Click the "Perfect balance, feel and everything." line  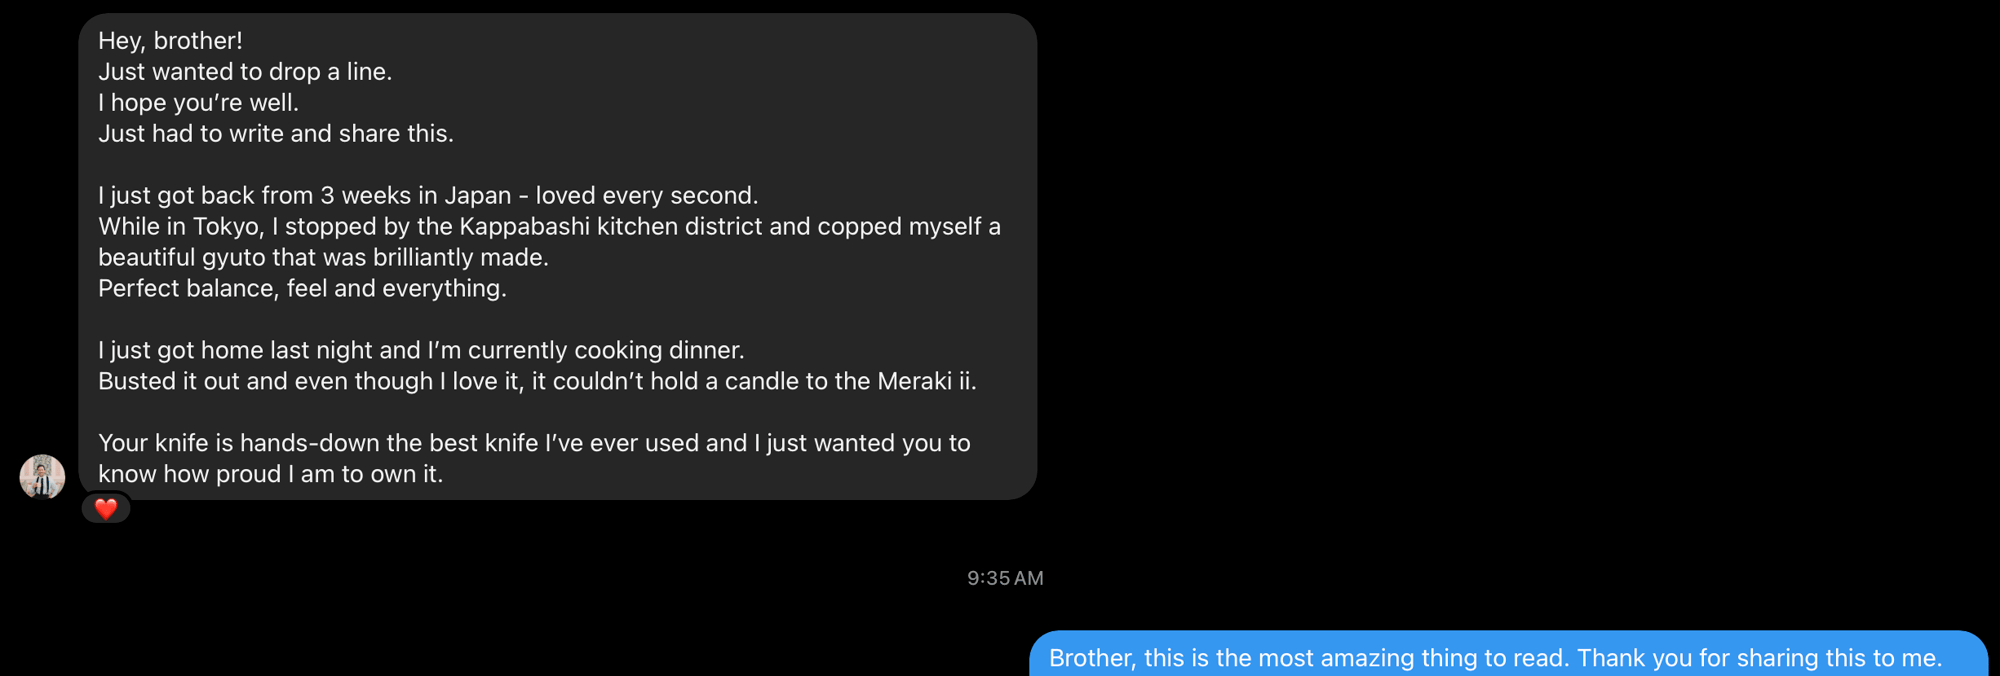tap(302, 289)
